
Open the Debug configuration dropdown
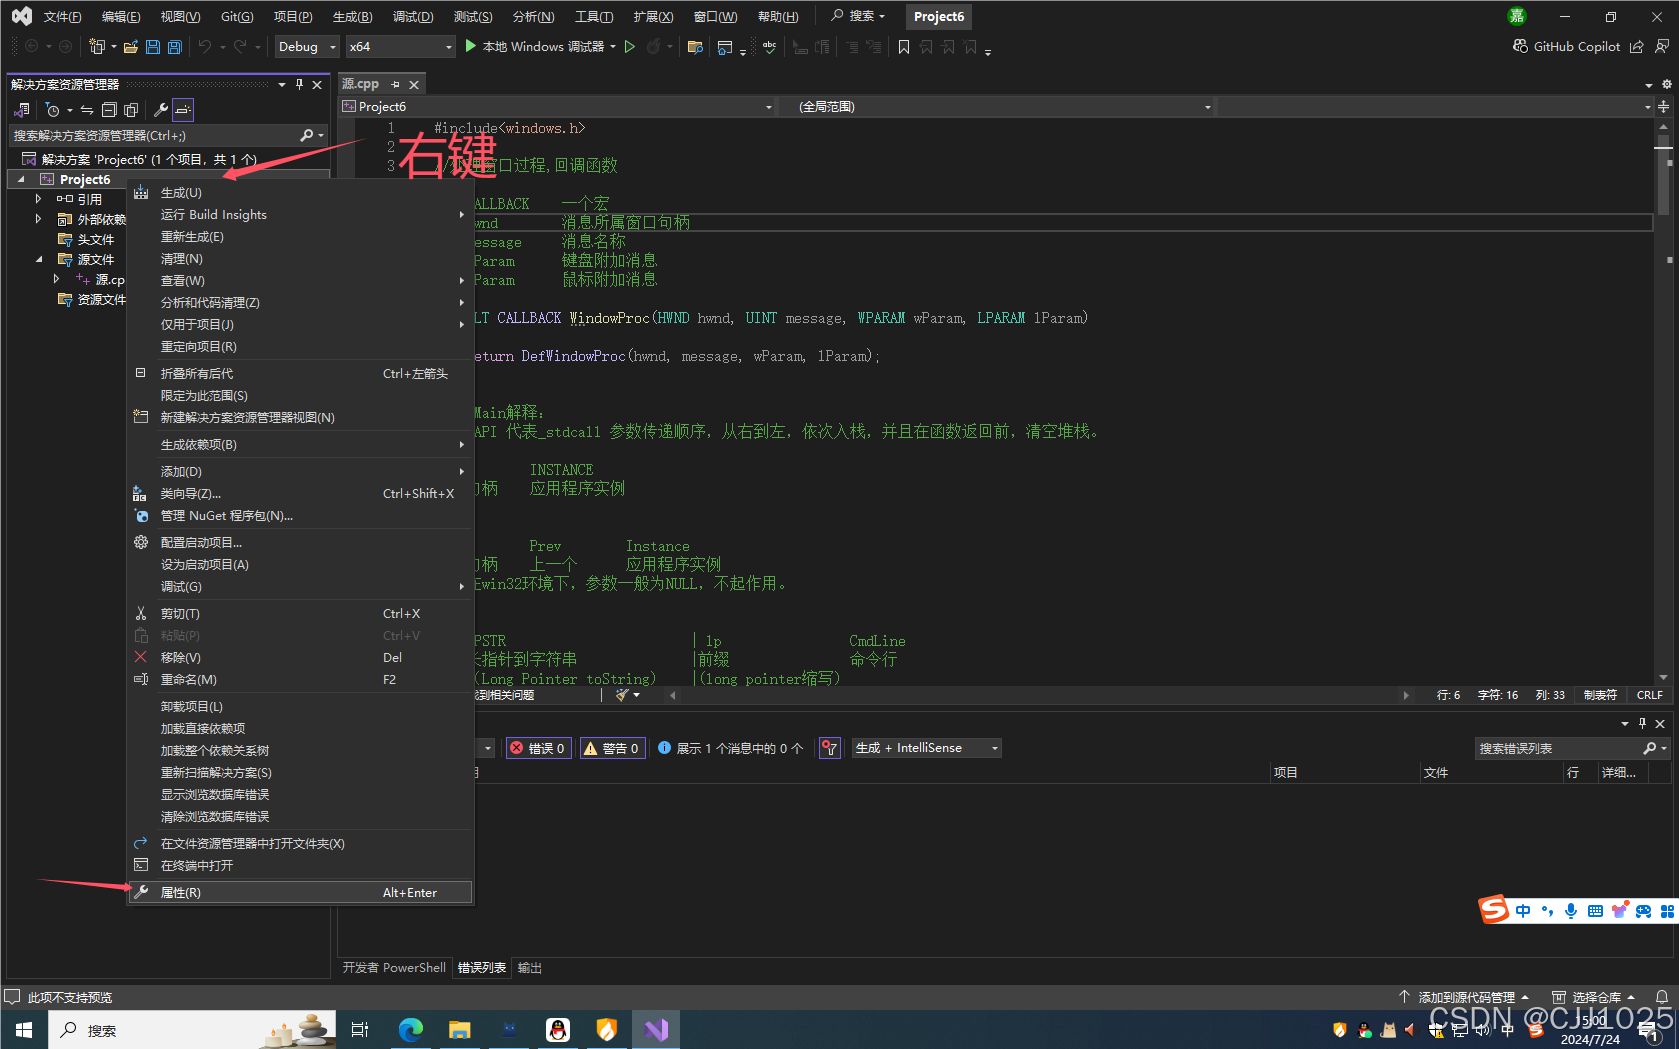pyautogui.click(x=306, y=46)
